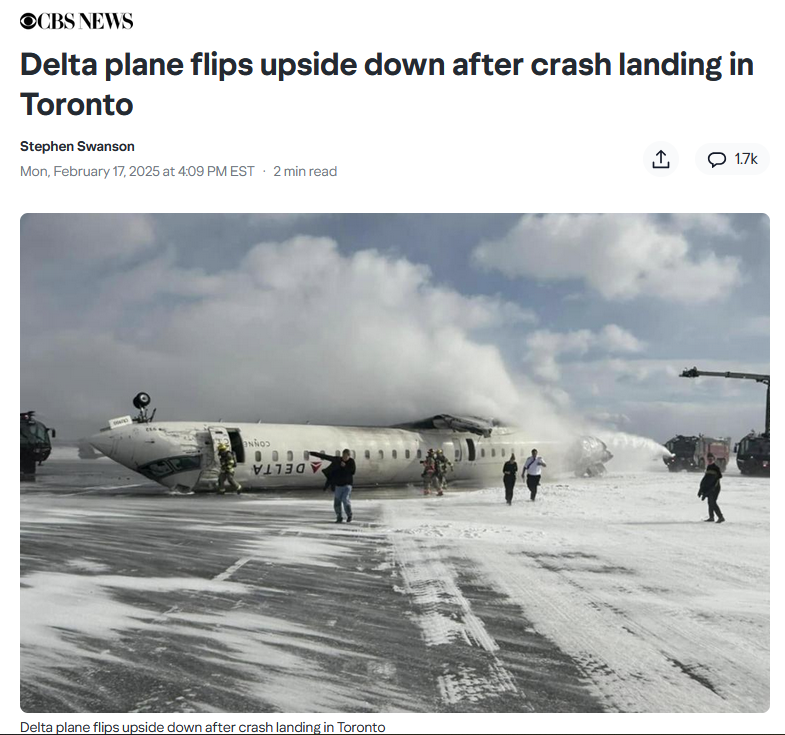This screenshot has width=785, height=735.
Task: Tap the share upload arrow icon
Action: [661, 159]
